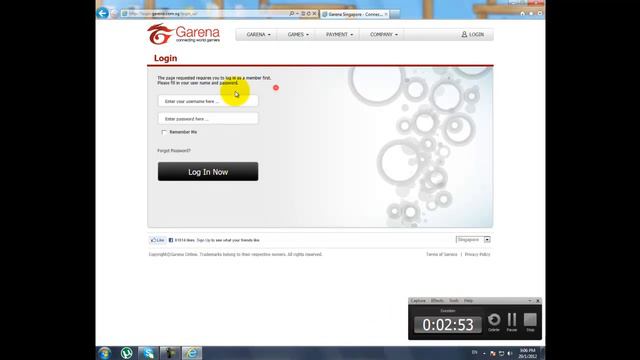
Task: Open uTorrent from the taskbar
Action: pos(127,353)
